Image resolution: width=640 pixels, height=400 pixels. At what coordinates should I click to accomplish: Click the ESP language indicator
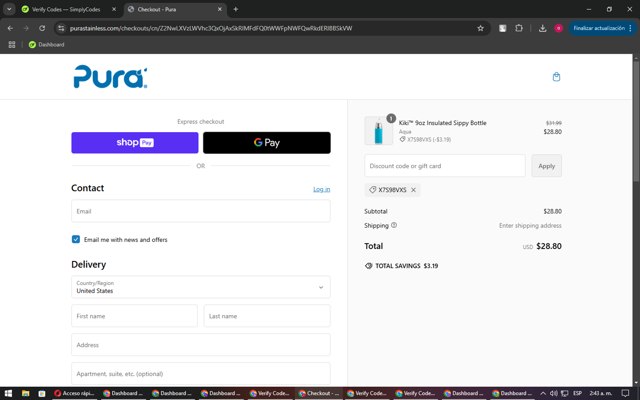click(x=577, y=393)
